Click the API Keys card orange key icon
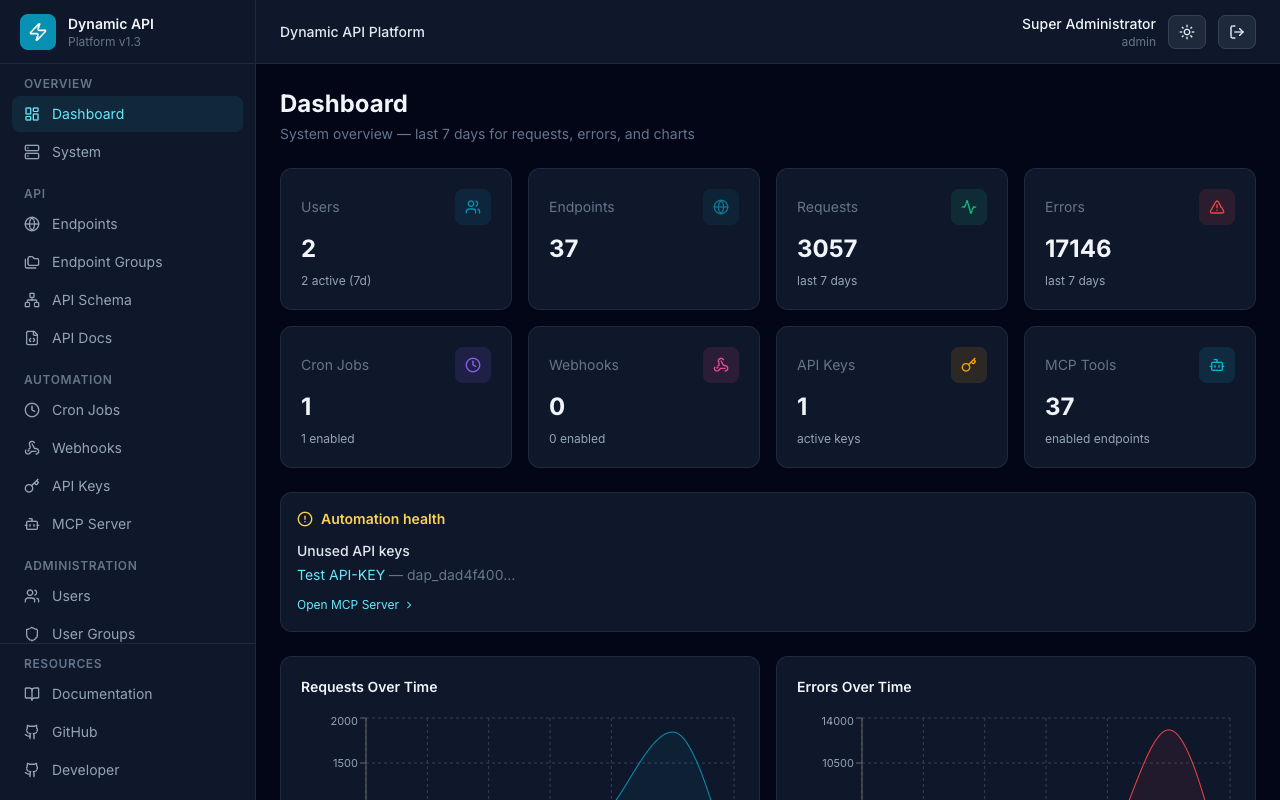The height and width of the screenshot is (800, 1280). click(x=969, y=365)
